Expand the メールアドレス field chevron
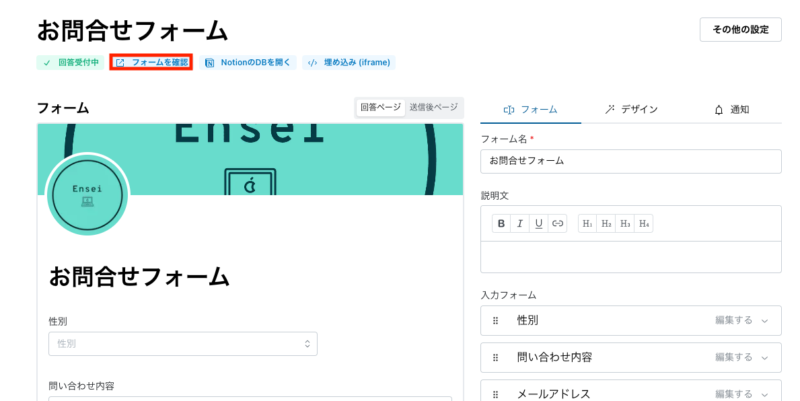The image size is (800, 401). click(764, 394)
